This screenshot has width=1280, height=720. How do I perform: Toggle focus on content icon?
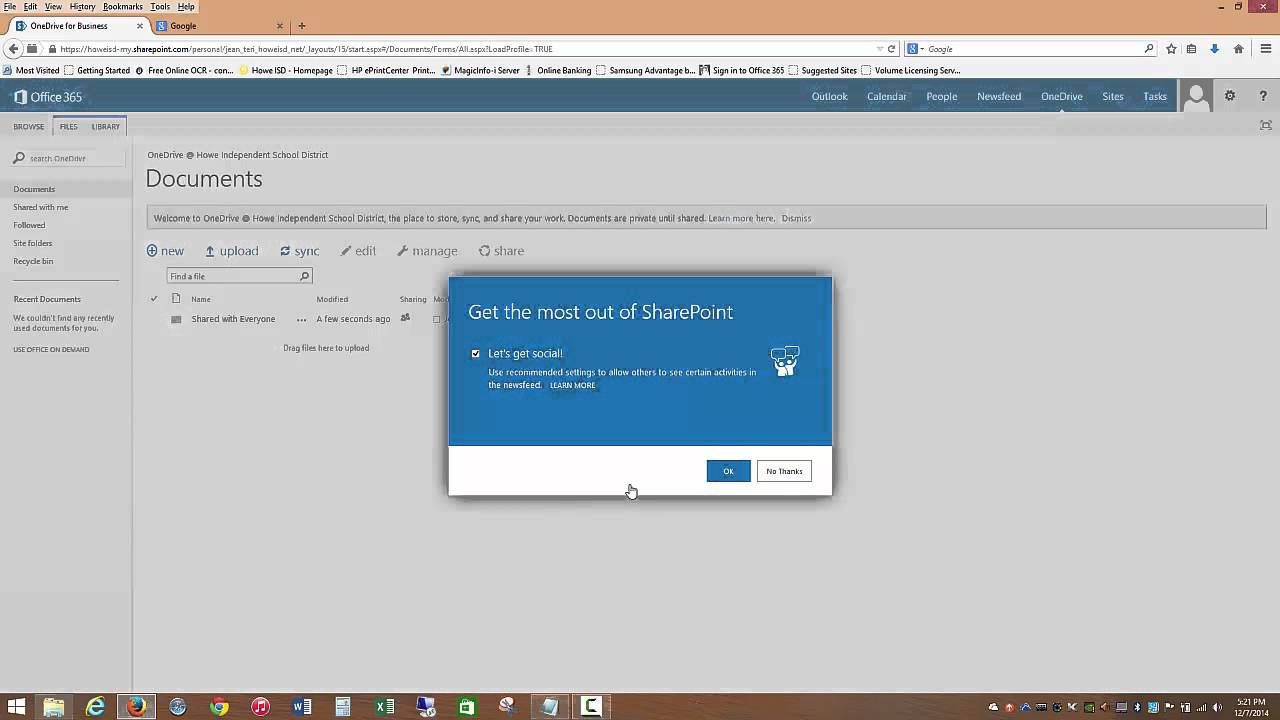(1266, 125)
